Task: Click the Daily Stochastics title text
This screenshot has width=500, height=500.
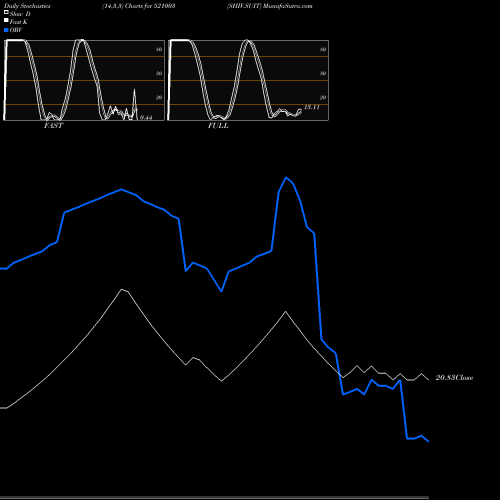Action: pos(27,6)
